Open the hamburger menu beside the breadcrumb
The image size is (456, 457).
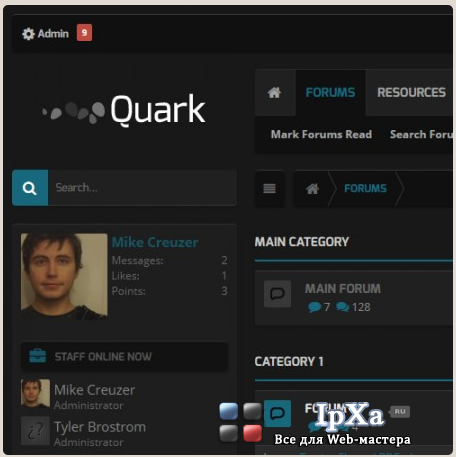pos(269,188)
